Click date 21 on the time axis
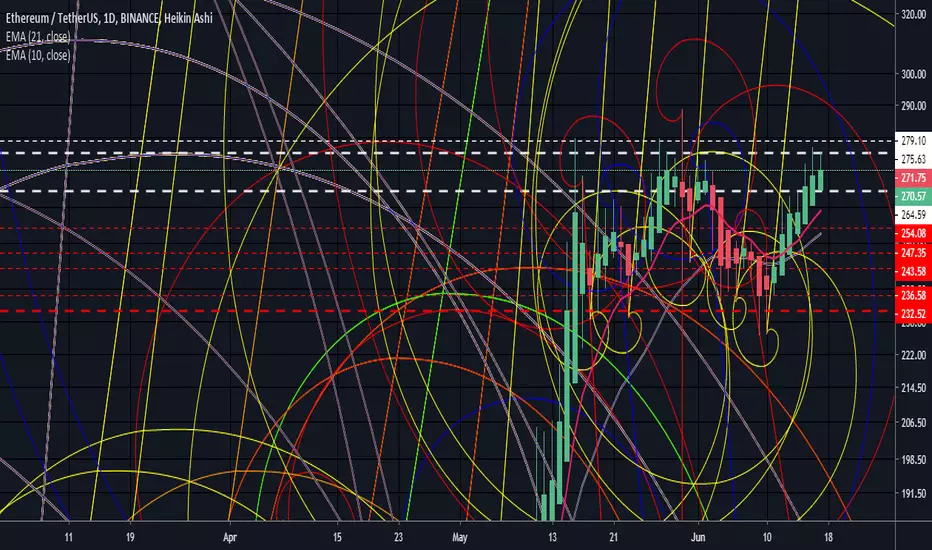 pyautogui.click(x=613, y=538)
